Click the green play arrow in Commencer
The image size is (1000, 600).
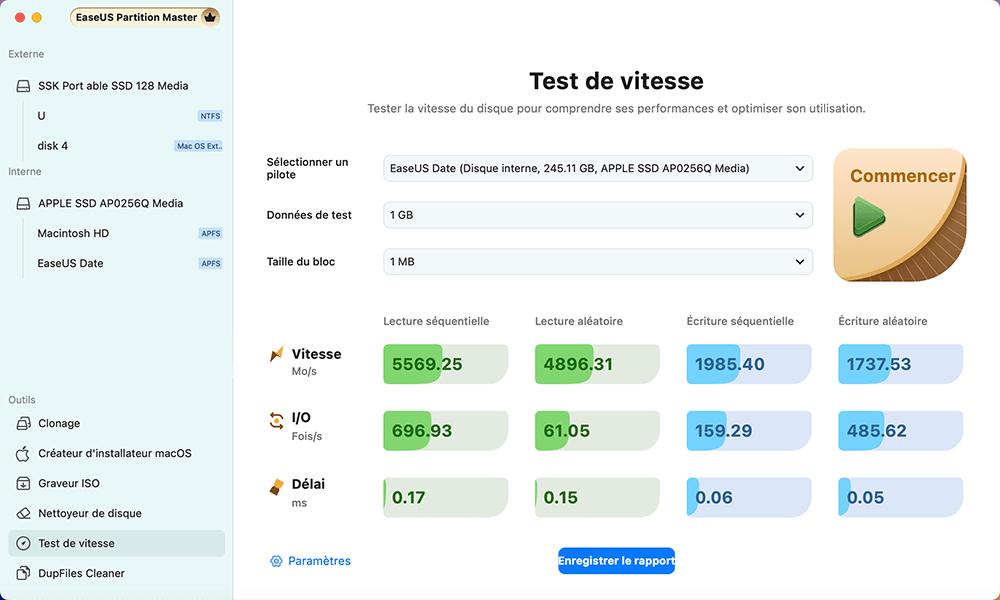[868, 217]
